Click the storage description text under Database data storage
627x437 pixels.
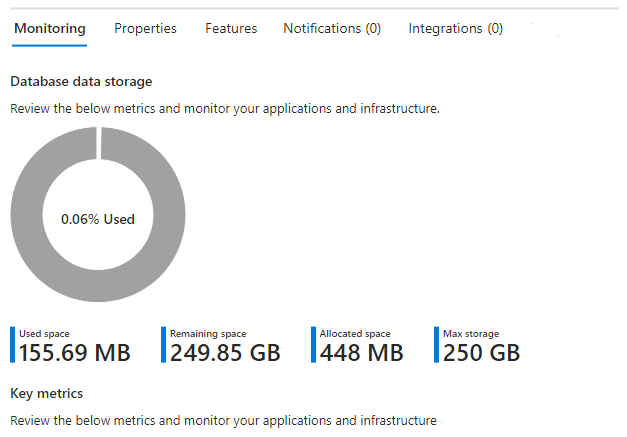point(224,108)
